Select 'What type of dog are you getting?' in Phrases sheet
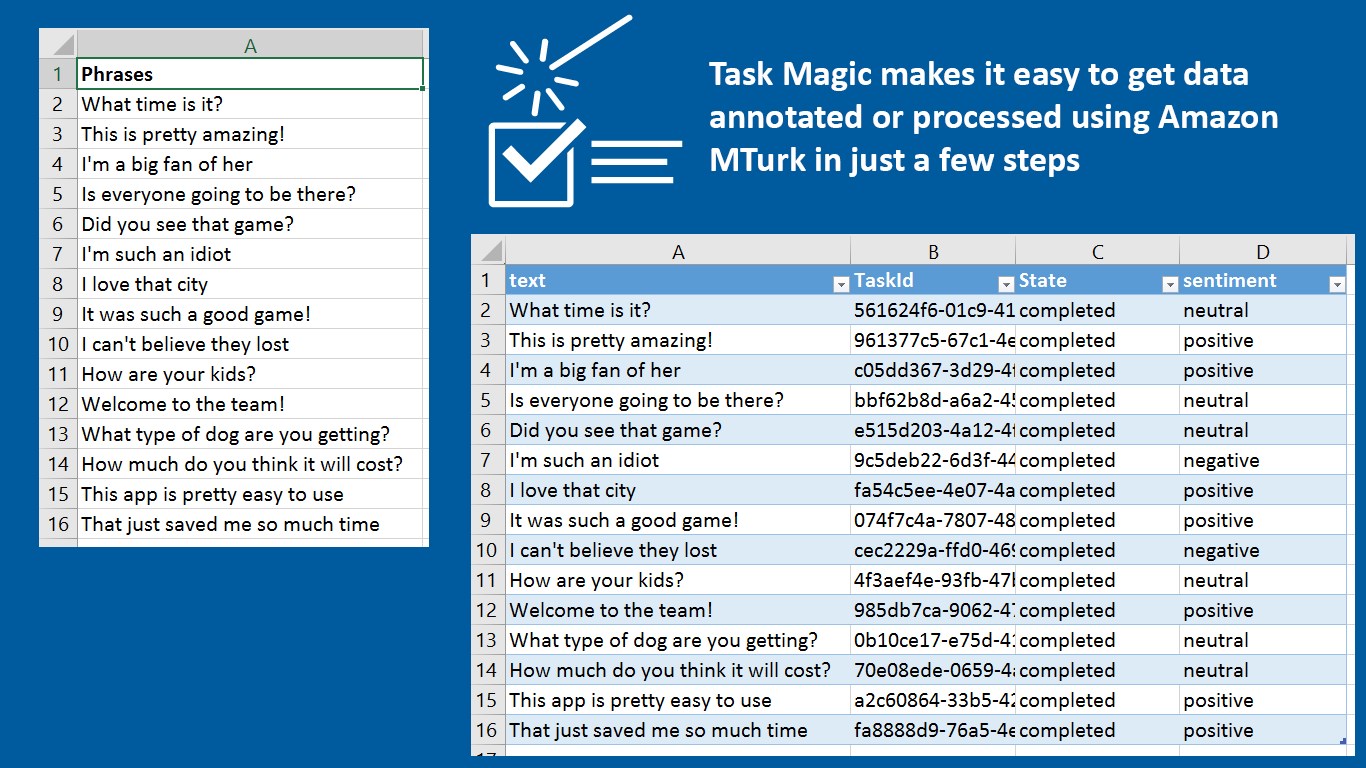The width and height of the screenshot is (1366, 768). 250,434
